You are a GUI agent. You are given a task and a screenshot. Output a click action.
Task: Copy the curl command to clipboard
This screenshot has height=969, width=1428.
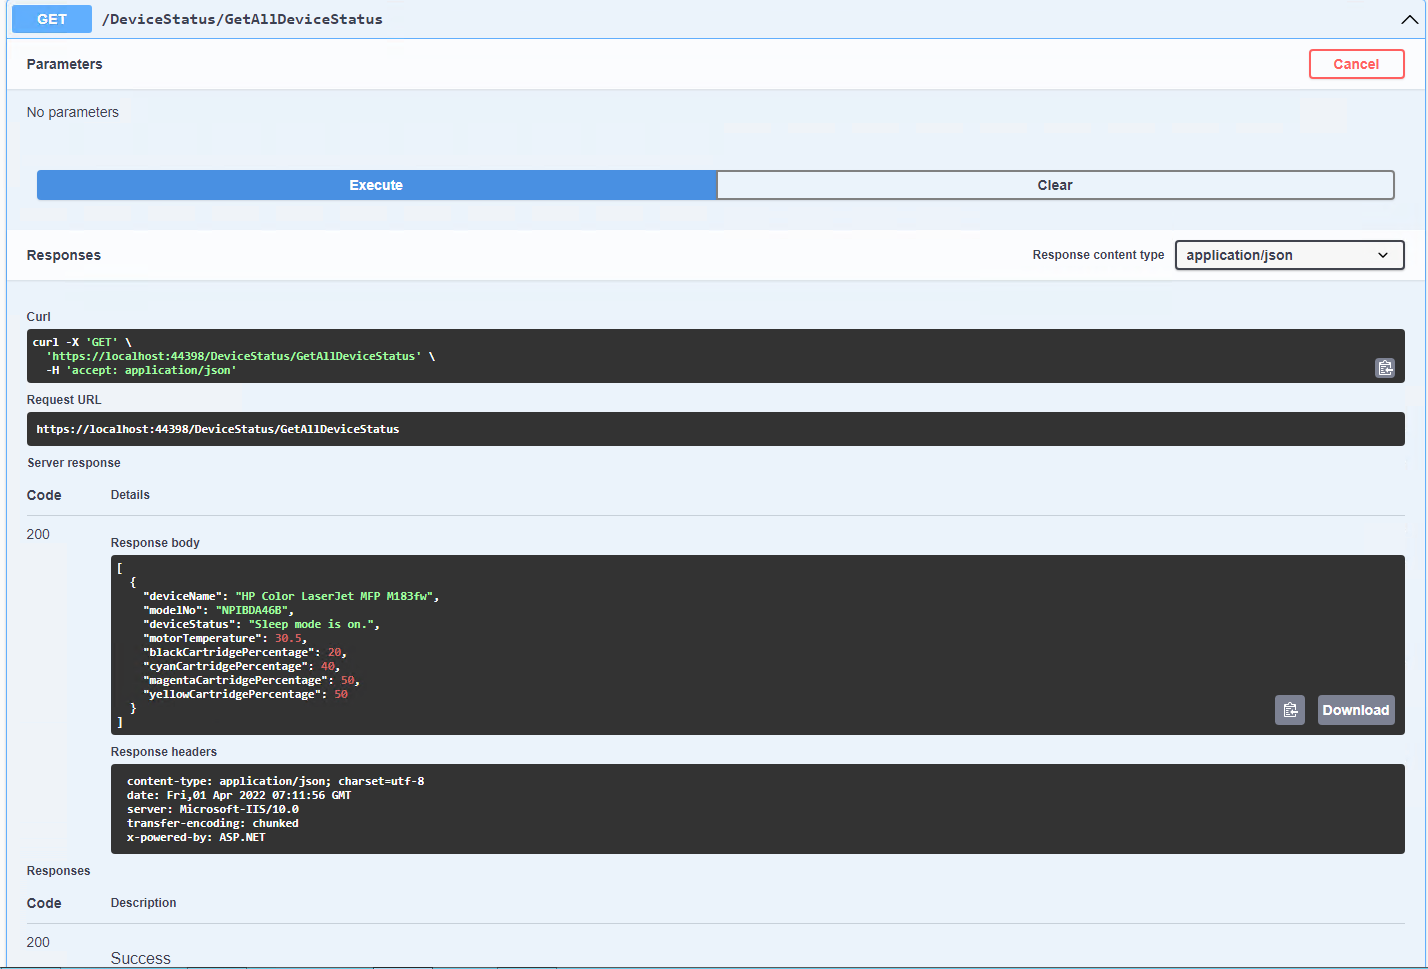coord(1385,368)
